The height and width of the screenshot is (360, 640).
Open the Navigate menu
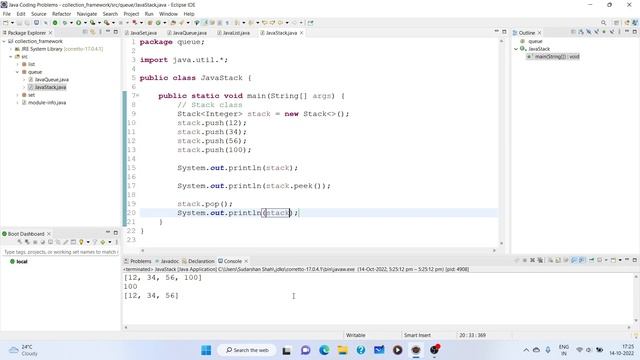pyautogui.click(x=87, y=14)
